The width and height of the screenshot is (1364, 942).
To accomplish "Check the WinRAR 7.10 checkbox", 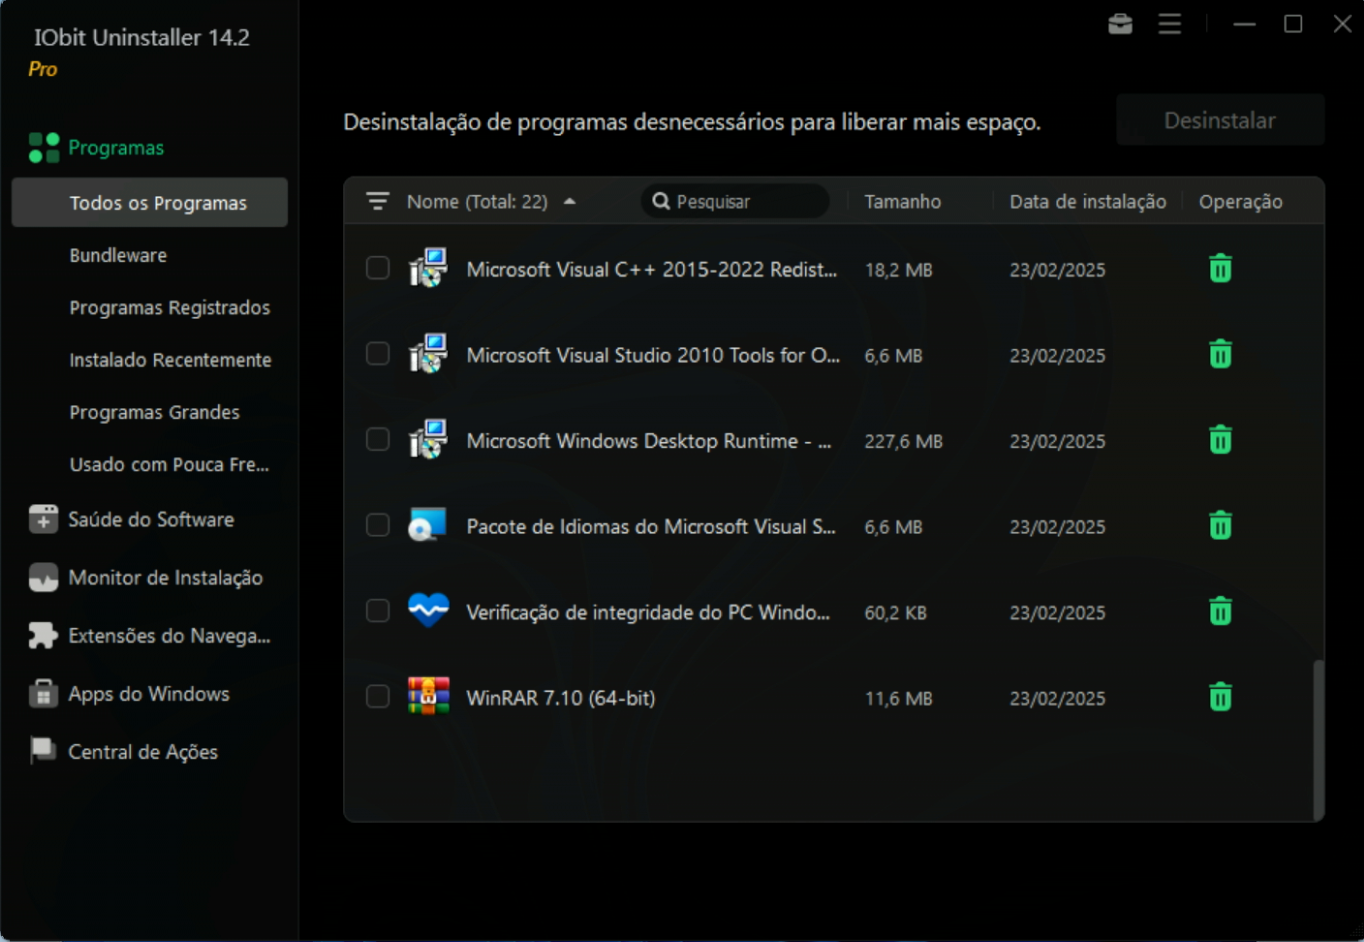I will [377, 696].
